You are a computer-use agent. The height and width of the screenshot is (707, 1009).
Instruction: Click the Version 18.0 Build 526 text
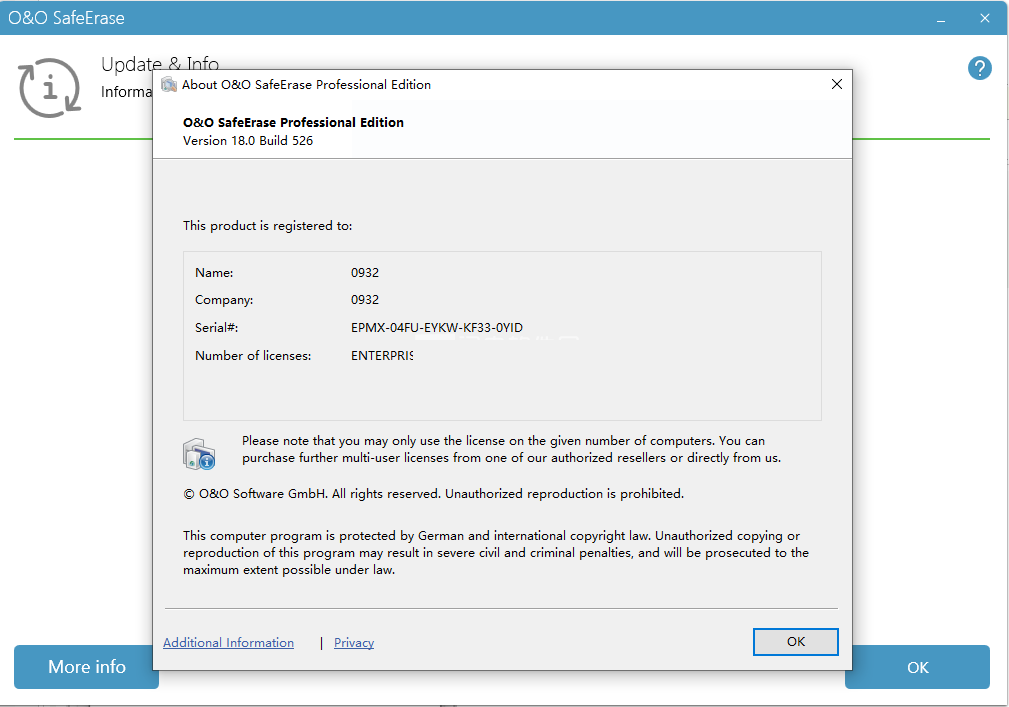[x=248, y=141]
